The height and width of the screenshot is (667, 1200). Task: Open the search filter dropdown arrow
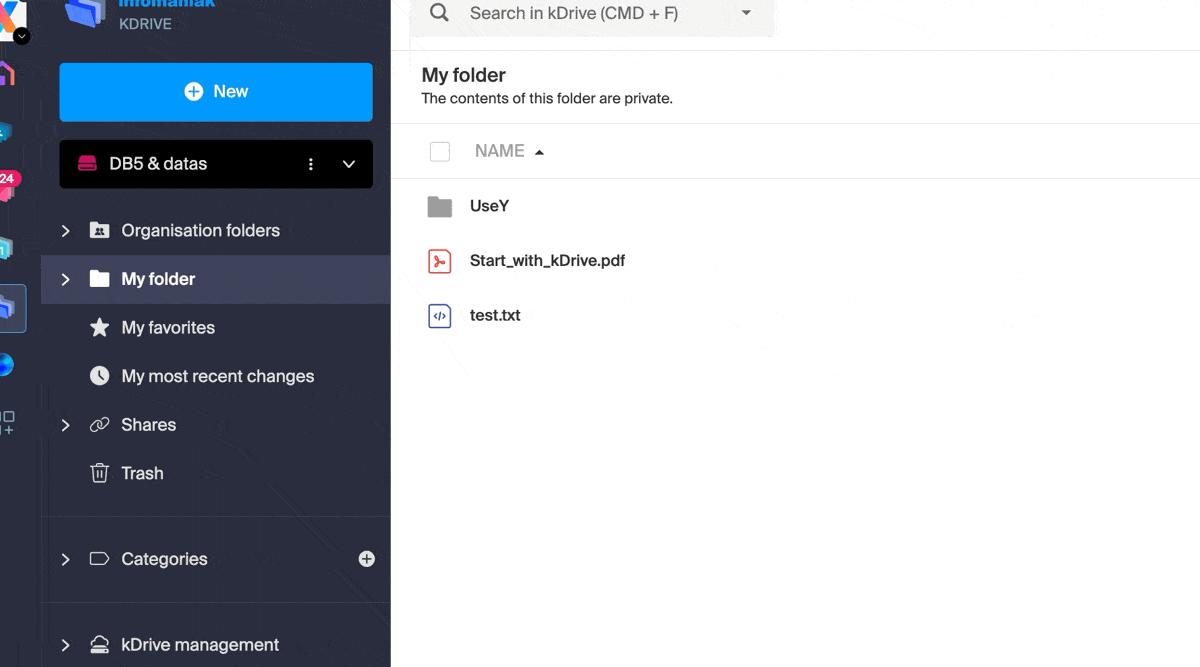(x=746, y=13)
